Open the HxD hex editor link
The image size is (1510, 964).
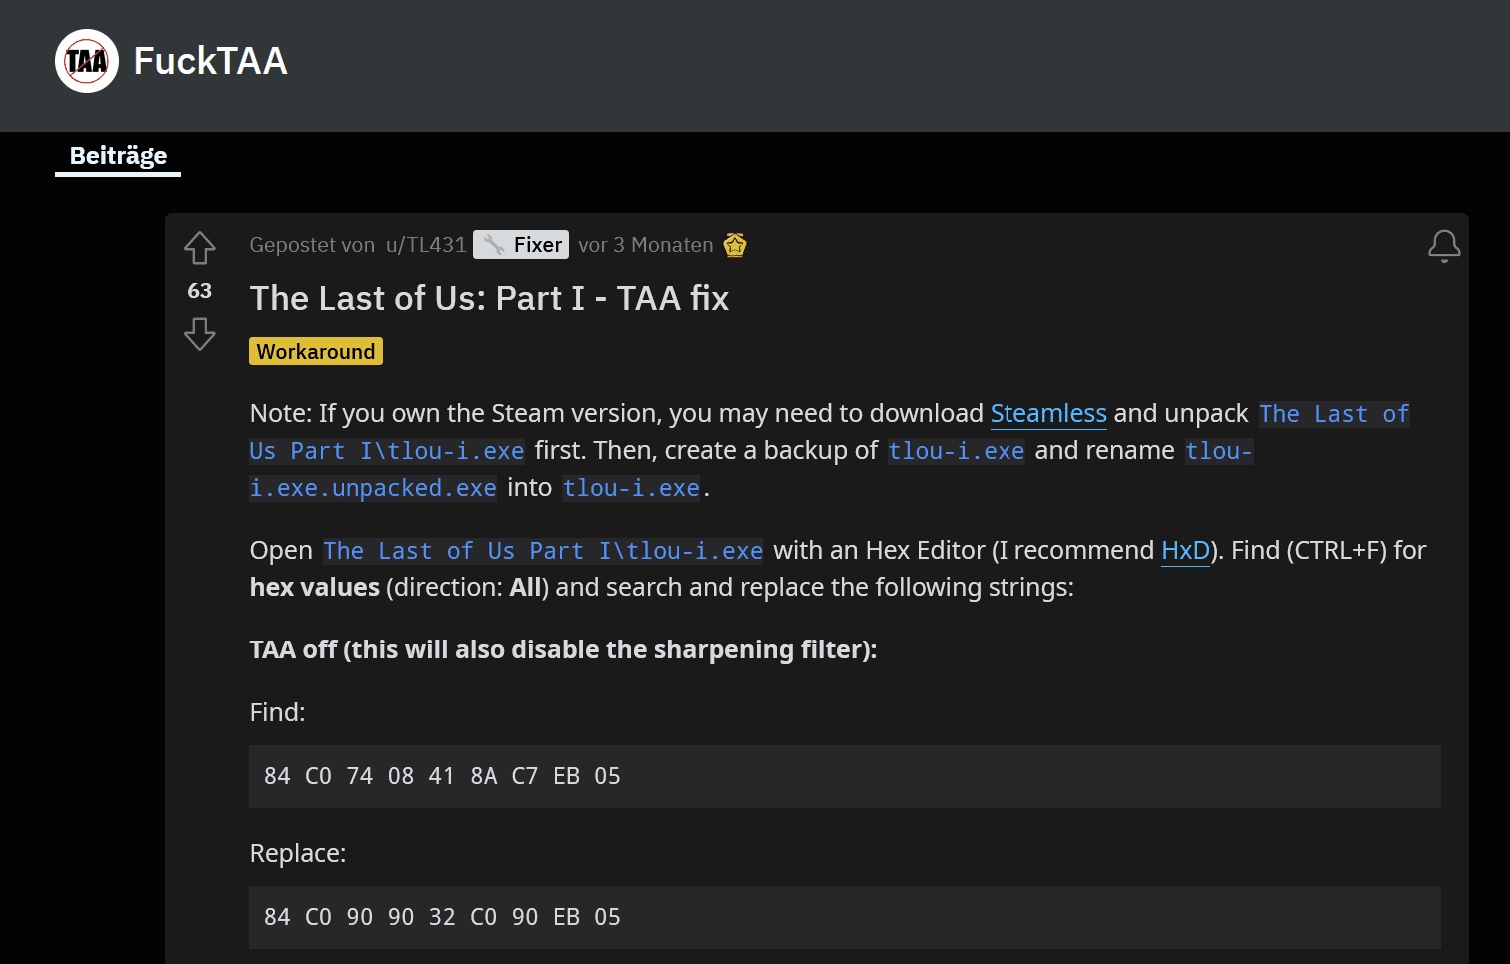click(1185, 551)
